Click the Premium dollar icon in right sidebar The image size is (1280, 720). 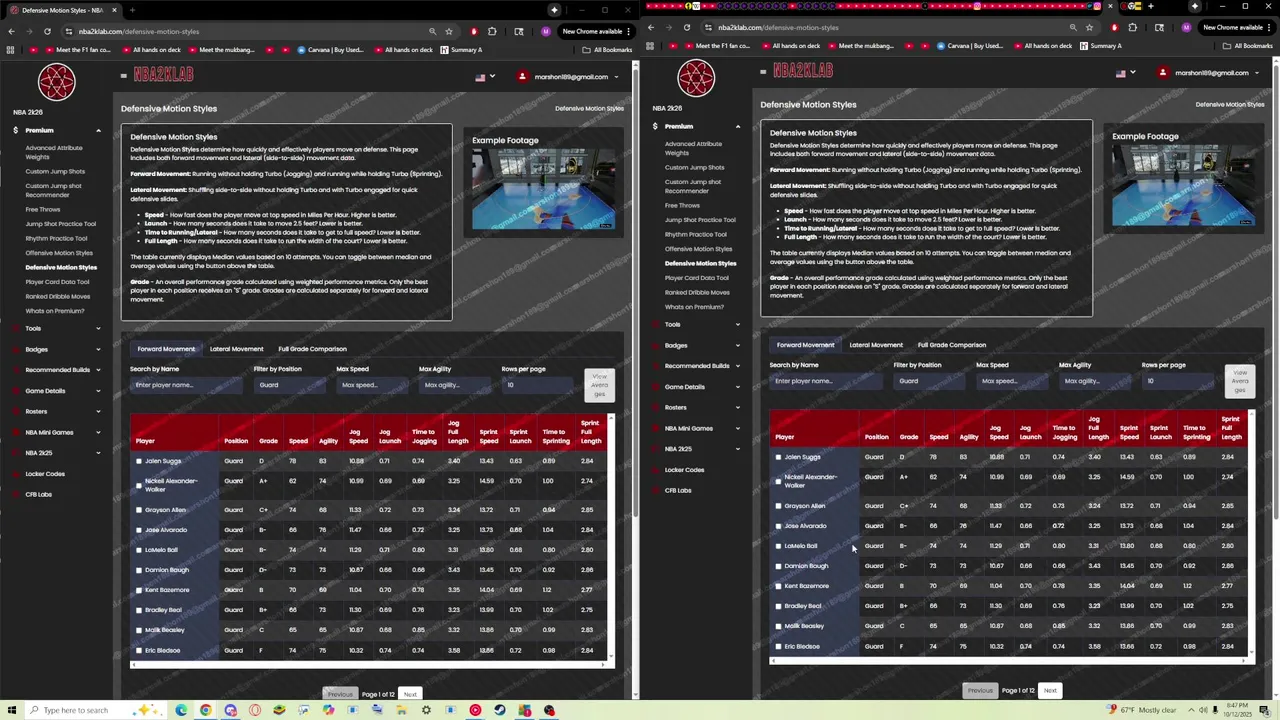click(x=655, y=126)
